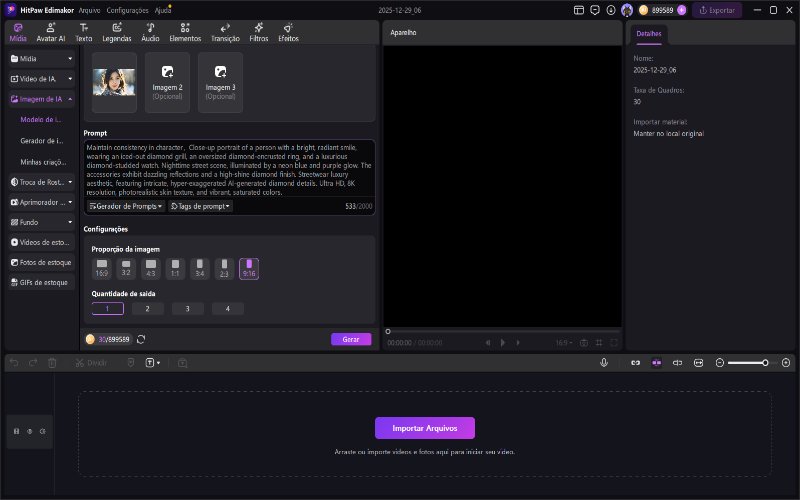Click the zoom-in plus icon on timeline
The width and height of the screenshot is (800, 500).
786,363
